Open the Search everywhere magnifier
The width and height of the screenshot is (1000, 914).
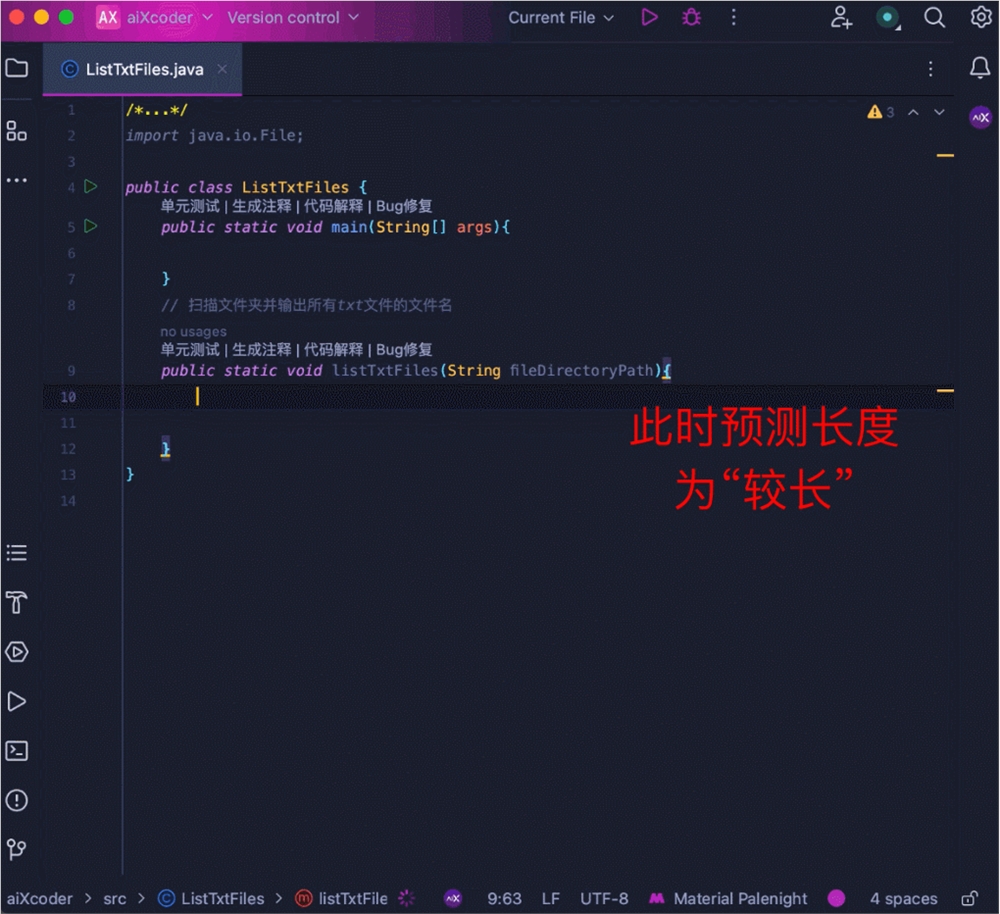(934, 17)
